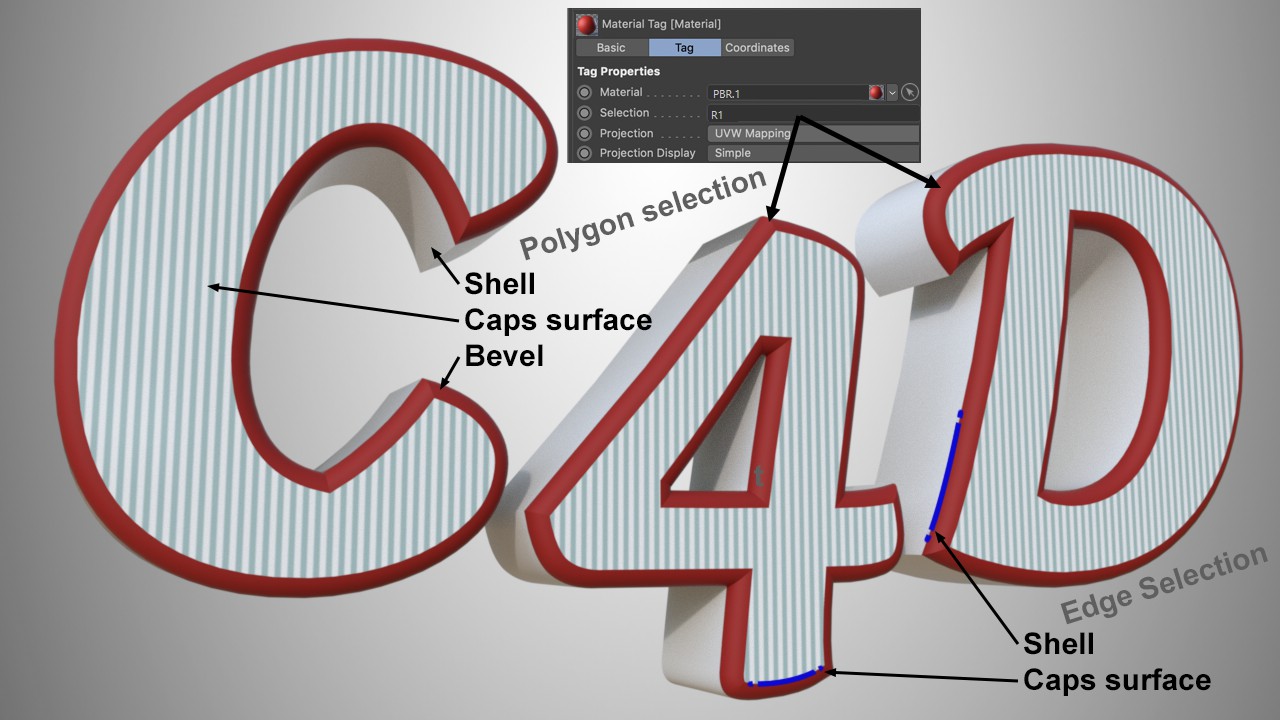The height and width of the screenshot is (720, 1280).
Task: Click the red sphere Material Tag header icon
Action: [x=586, y=24]
